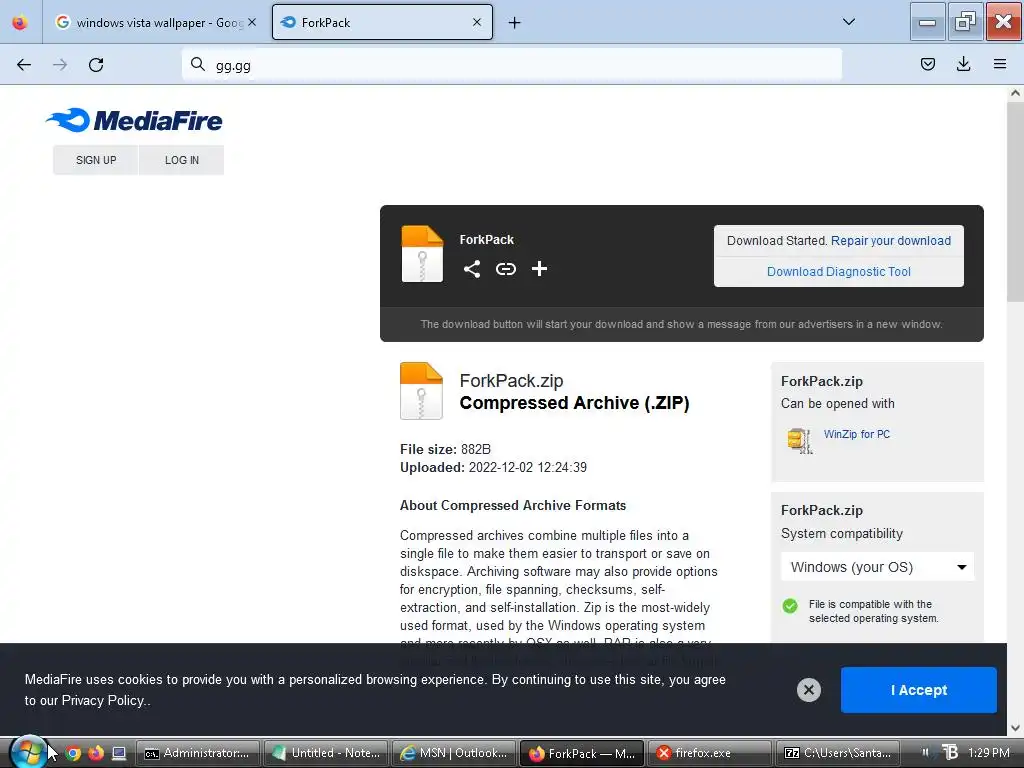Screen dimensions: 1024x768
Task: Click the I Accept cookies button
Action: tap(919, 690)
